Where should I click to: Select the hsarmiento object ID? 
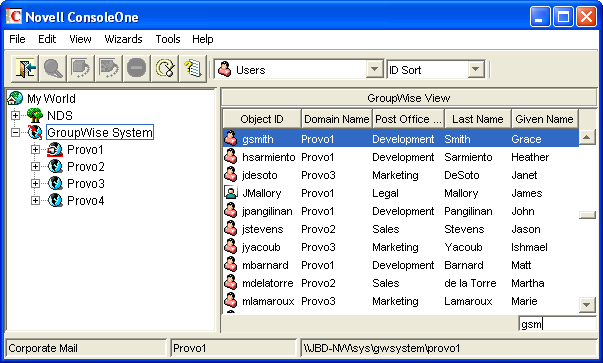268,157
